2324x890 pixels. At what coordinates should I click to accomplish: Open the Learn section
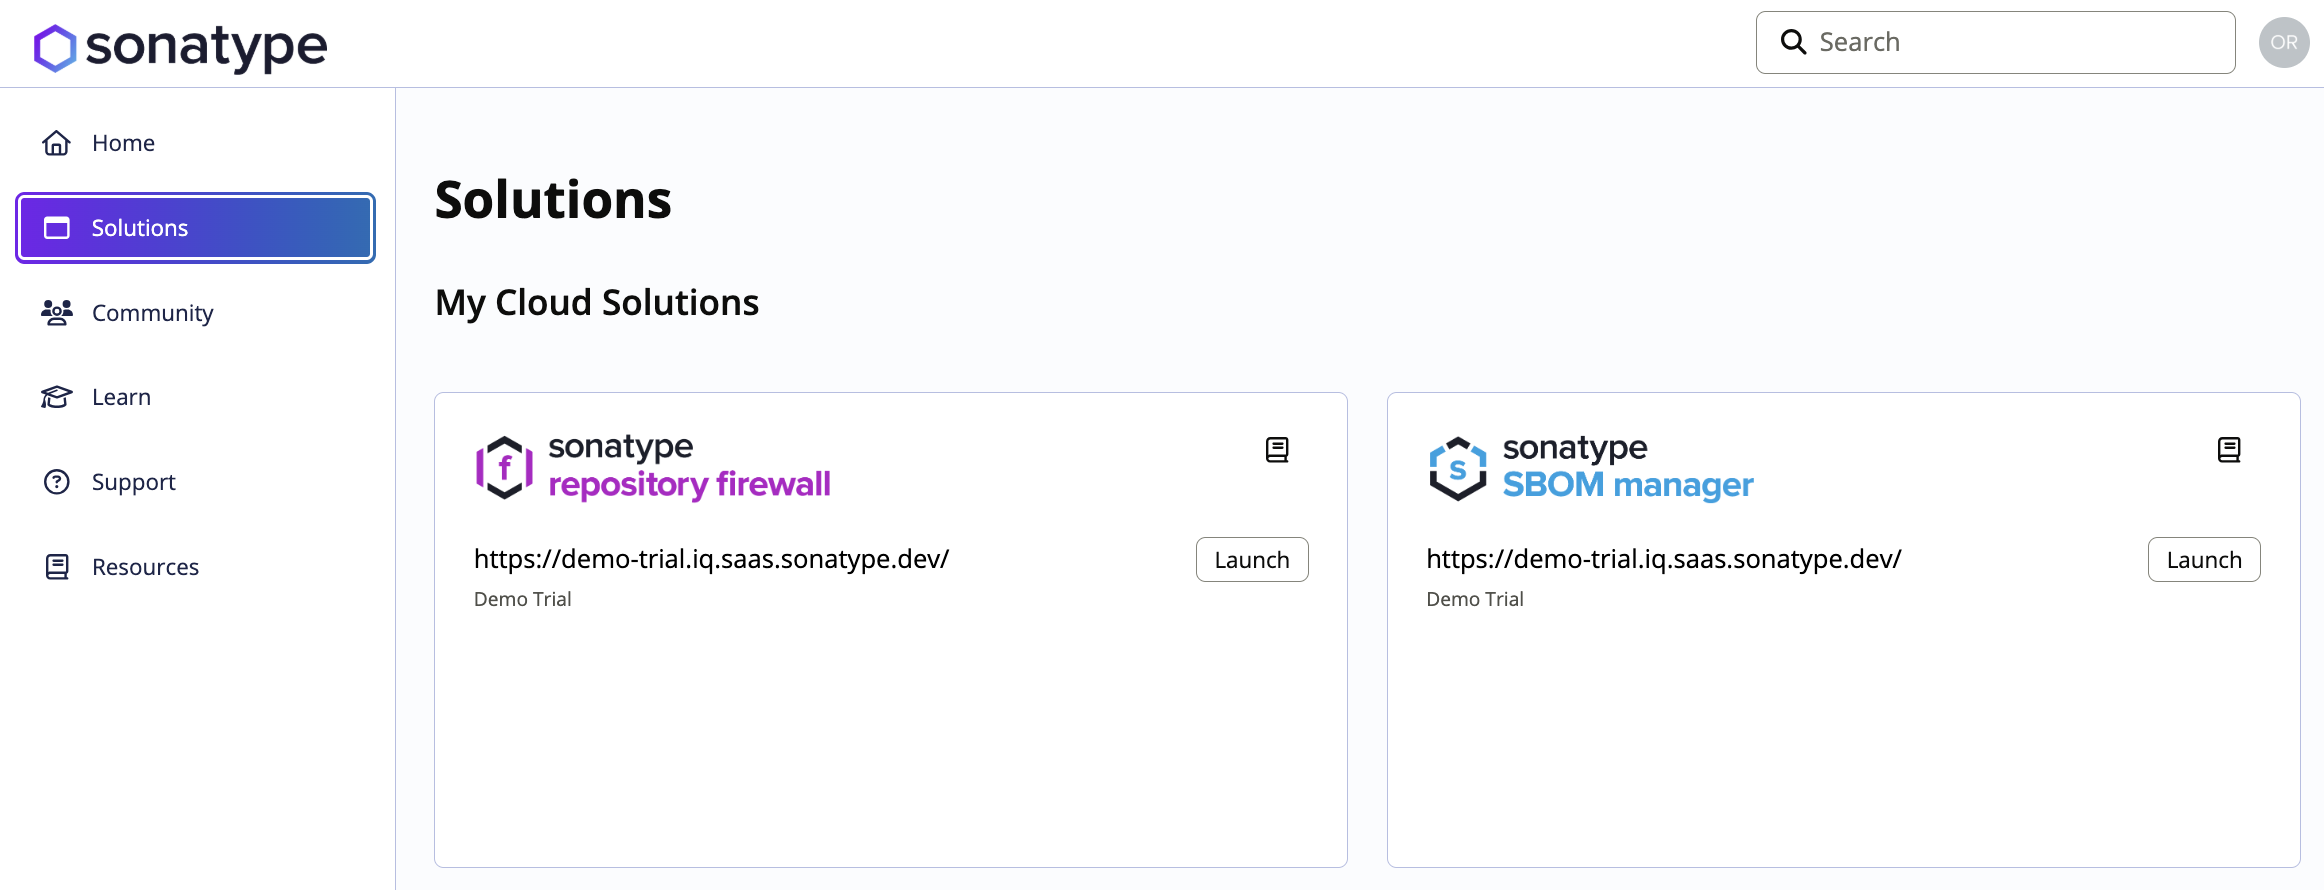(x=196, y=397)
